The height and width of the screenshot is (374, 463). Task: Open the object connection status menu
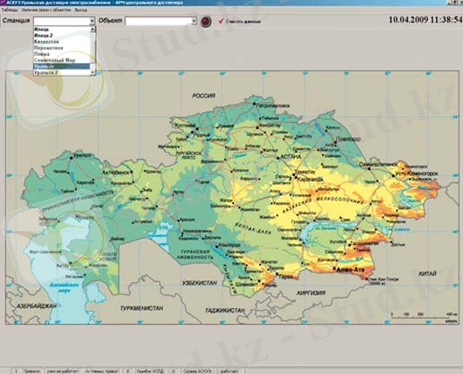point(46,10)
